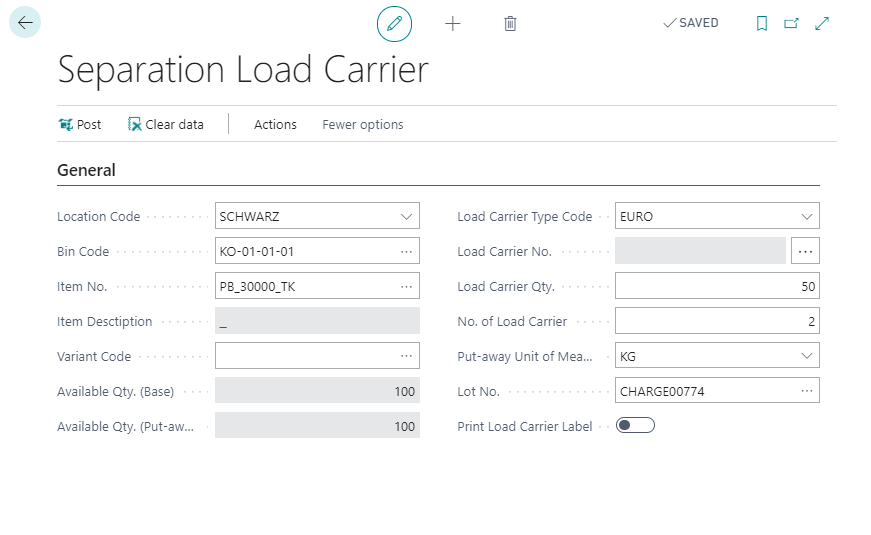Click the Location Code label

tap(99, 217)
